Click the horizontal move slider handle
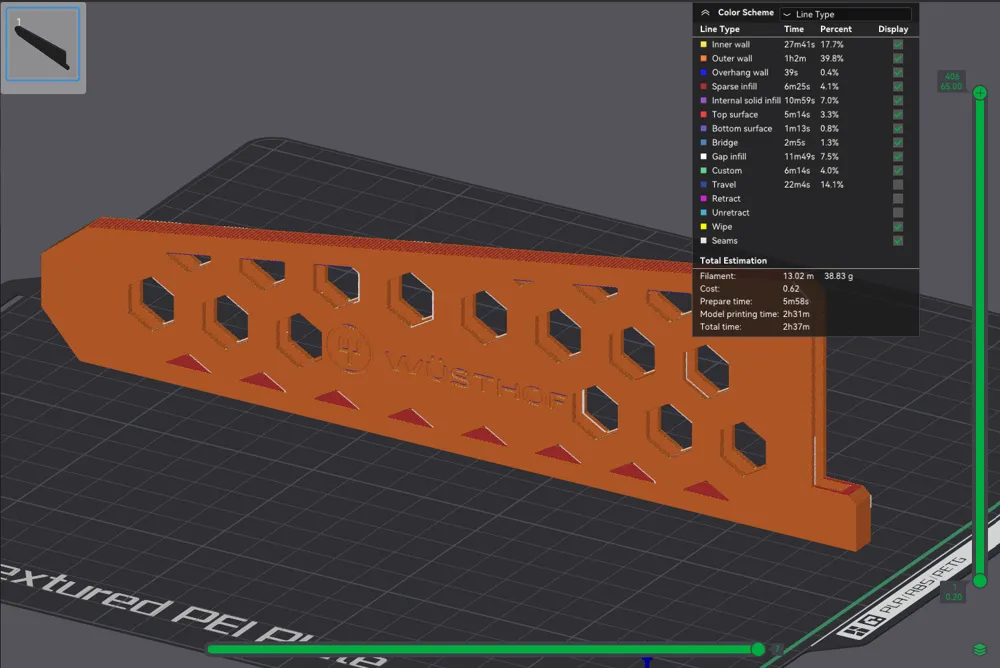1000x668 pixels. click(x=758, y=649)
